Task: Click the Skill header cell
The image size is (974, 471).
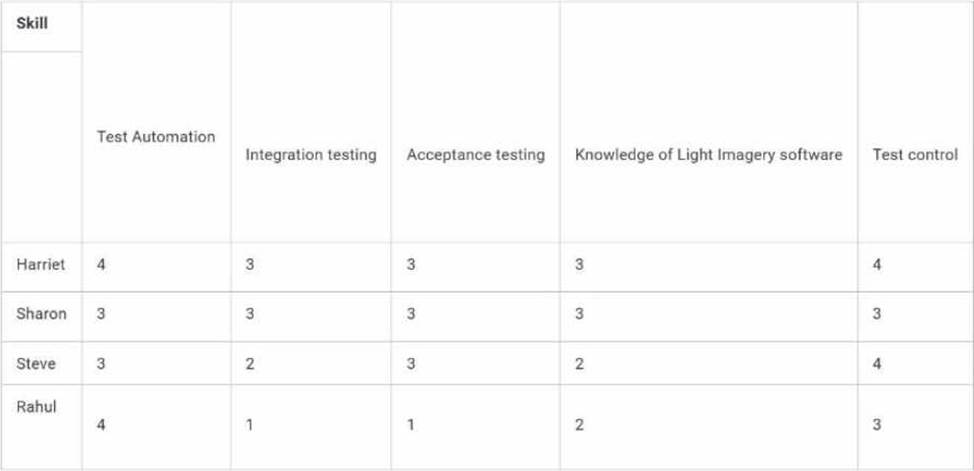Action: coord(32,24)
